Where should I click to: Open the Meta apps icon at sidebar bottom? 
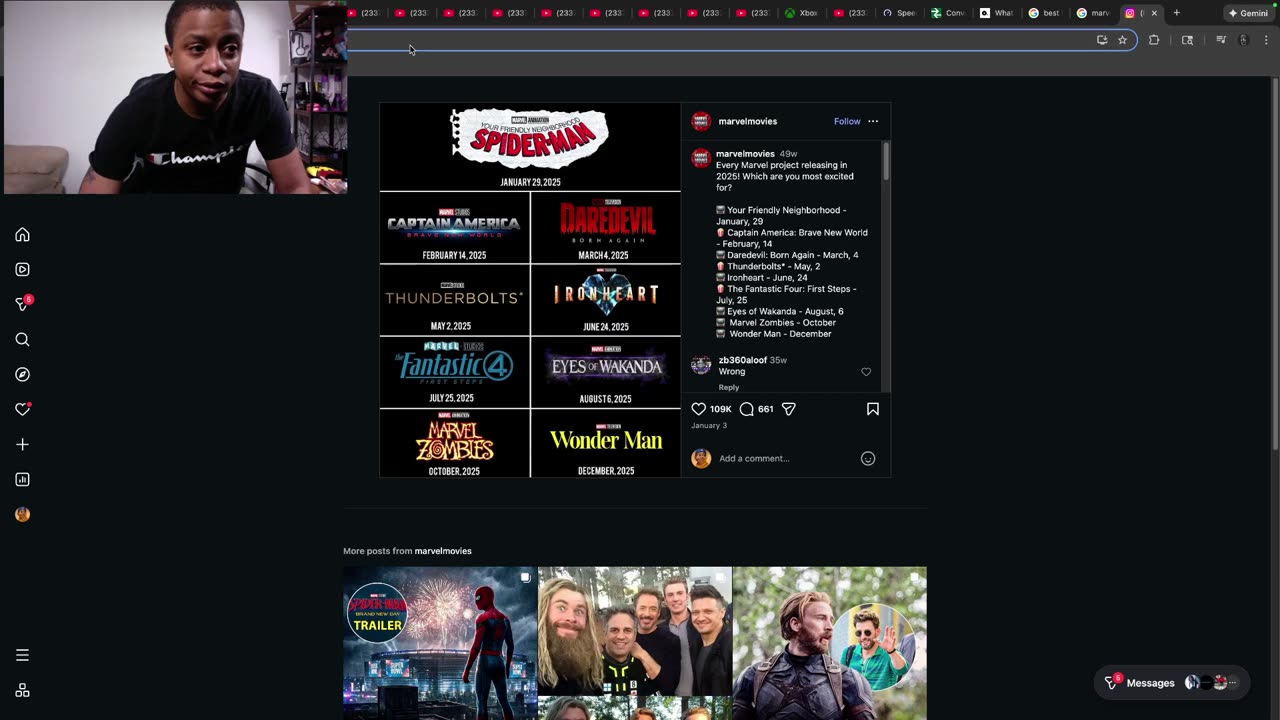22,690
